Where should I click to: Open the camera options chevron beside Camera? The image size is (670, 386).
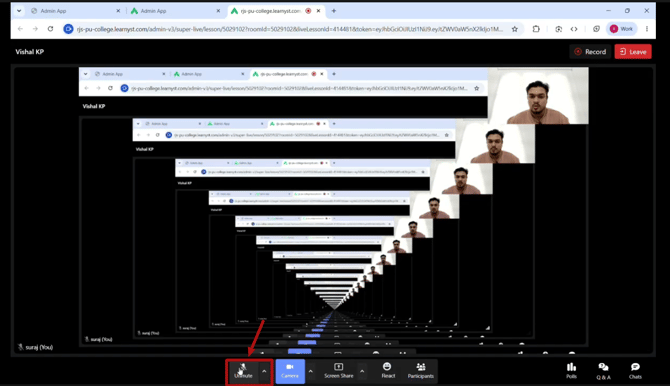pos(311,371)
